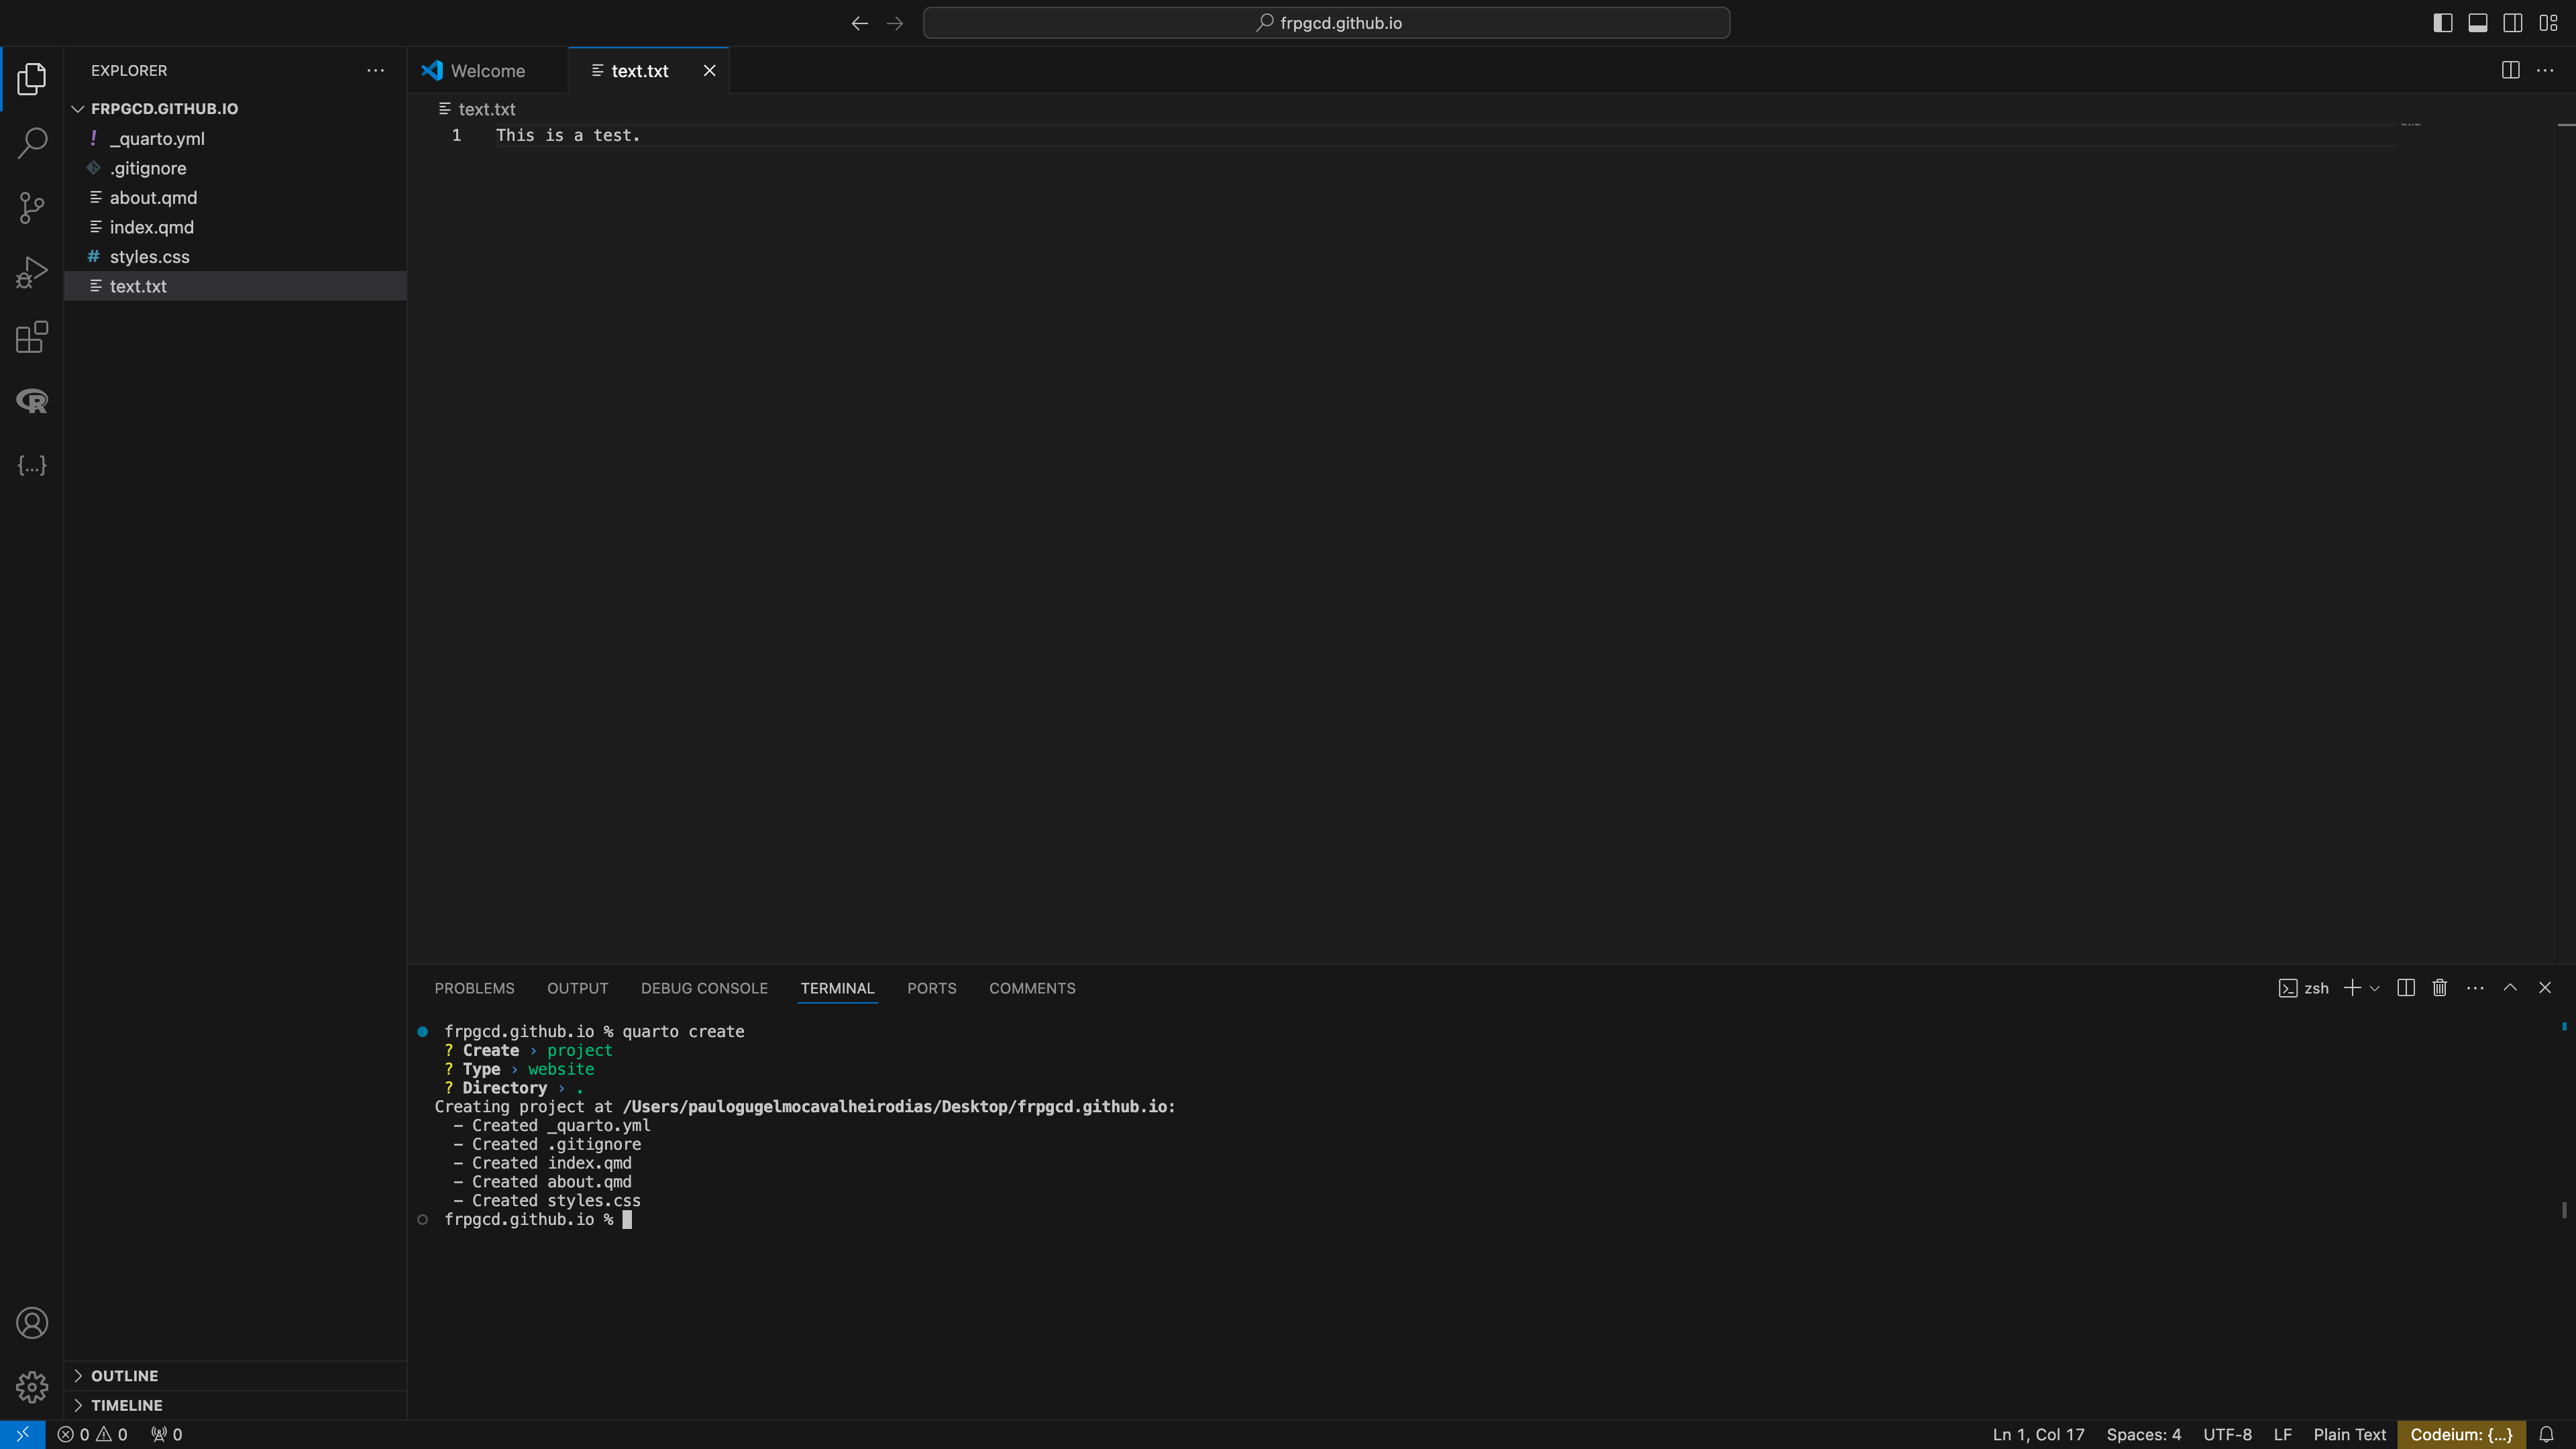Switch to the OUTPUT panel tab
This screenshot has width=2576, height=1449.
(577, 988)
